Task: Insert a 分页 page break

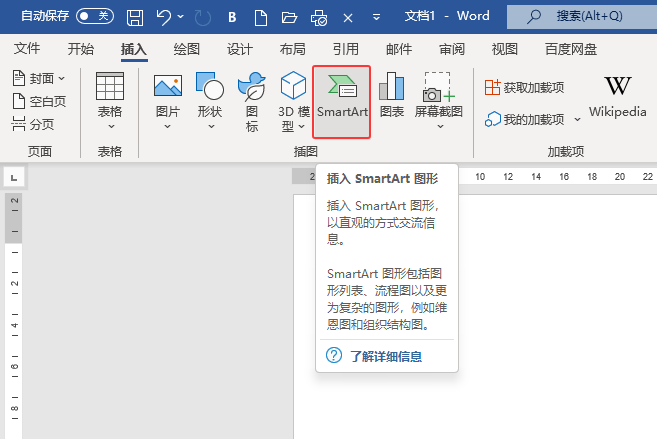Action: coord(33,124)
